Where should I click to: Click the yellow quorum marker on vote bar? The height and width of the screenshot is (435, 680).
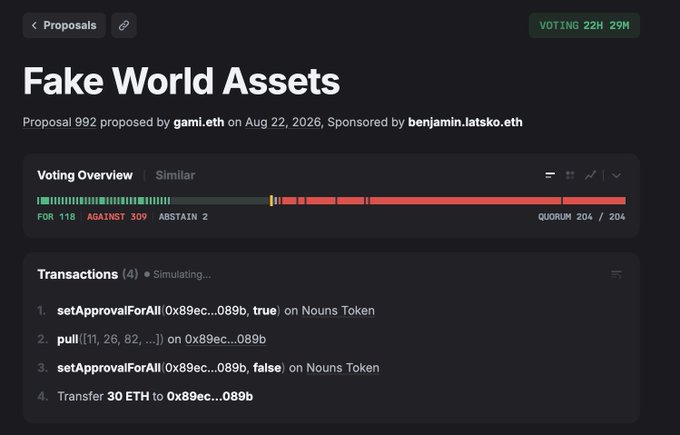coord(271,200)
